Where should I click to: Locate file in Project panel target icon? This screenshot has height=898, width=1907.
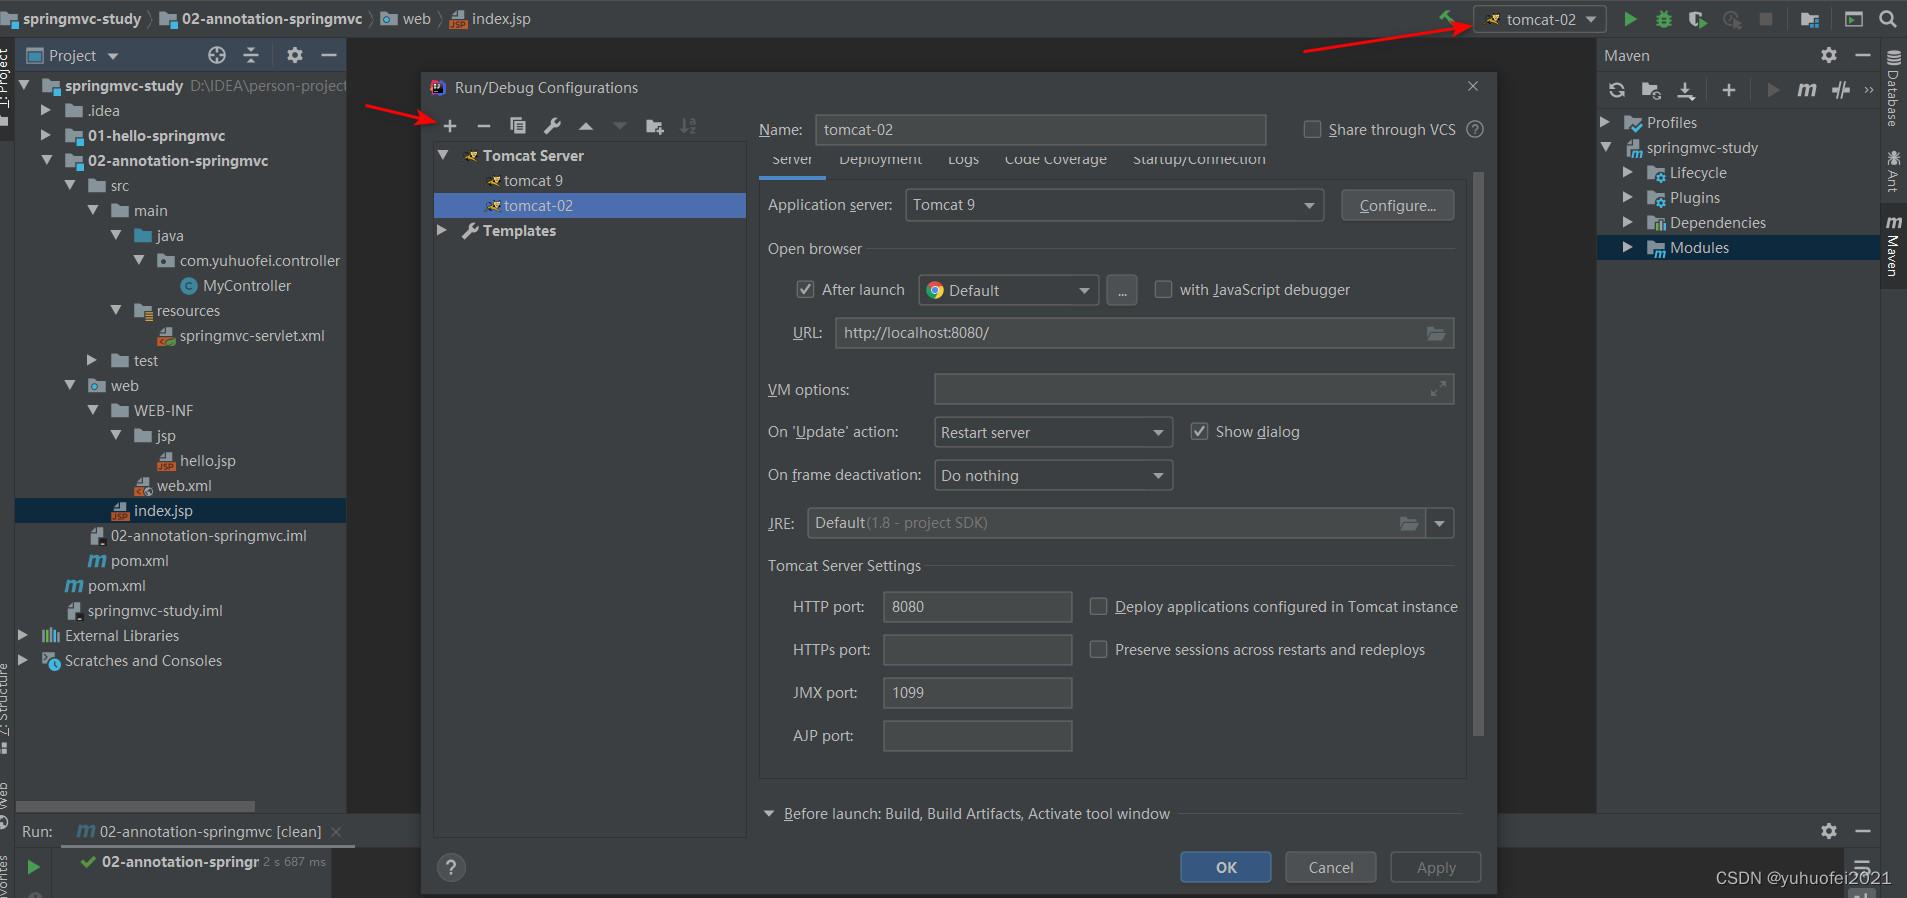click(217, 55)
